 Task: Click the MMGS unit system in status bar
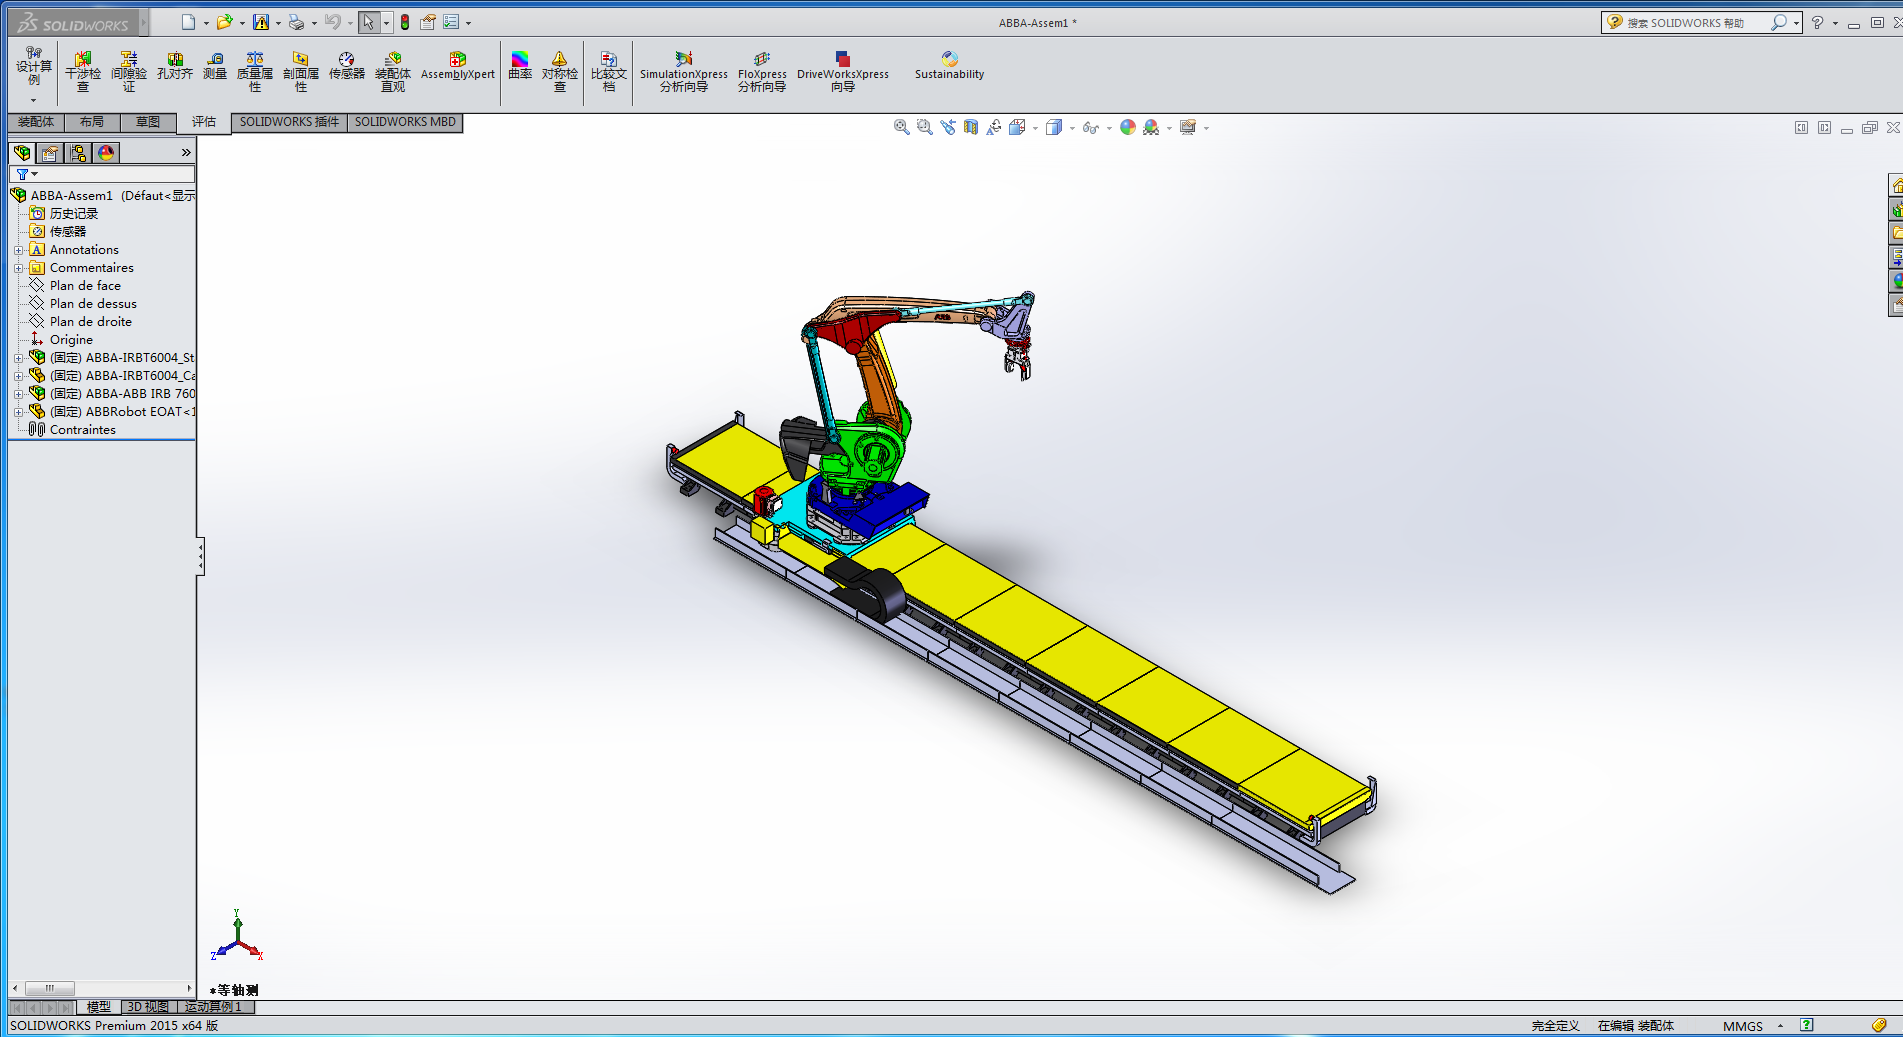click(x=1743, y=1026)
